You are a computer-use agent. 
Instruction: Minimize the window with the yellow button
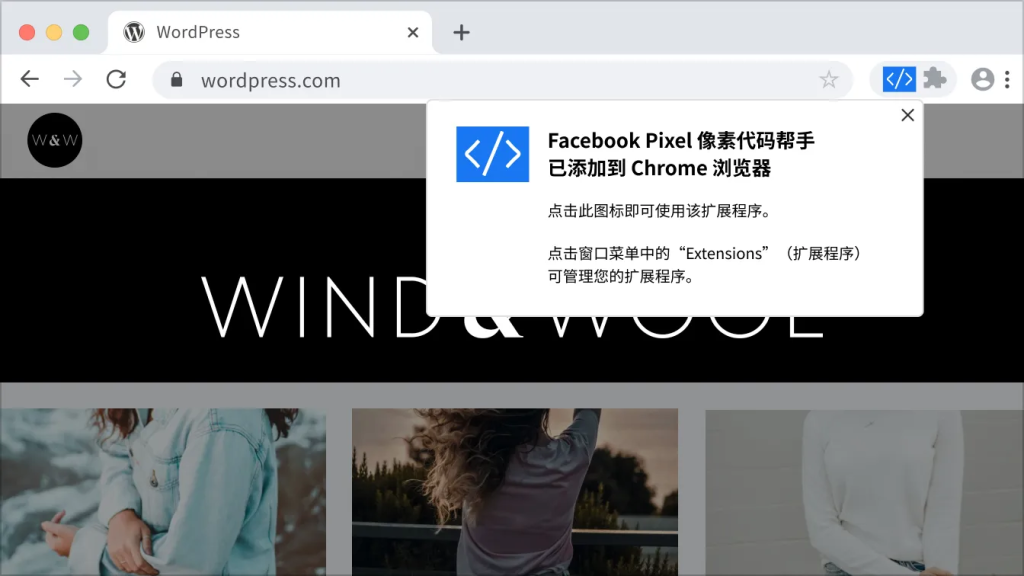tap(54, 32)
